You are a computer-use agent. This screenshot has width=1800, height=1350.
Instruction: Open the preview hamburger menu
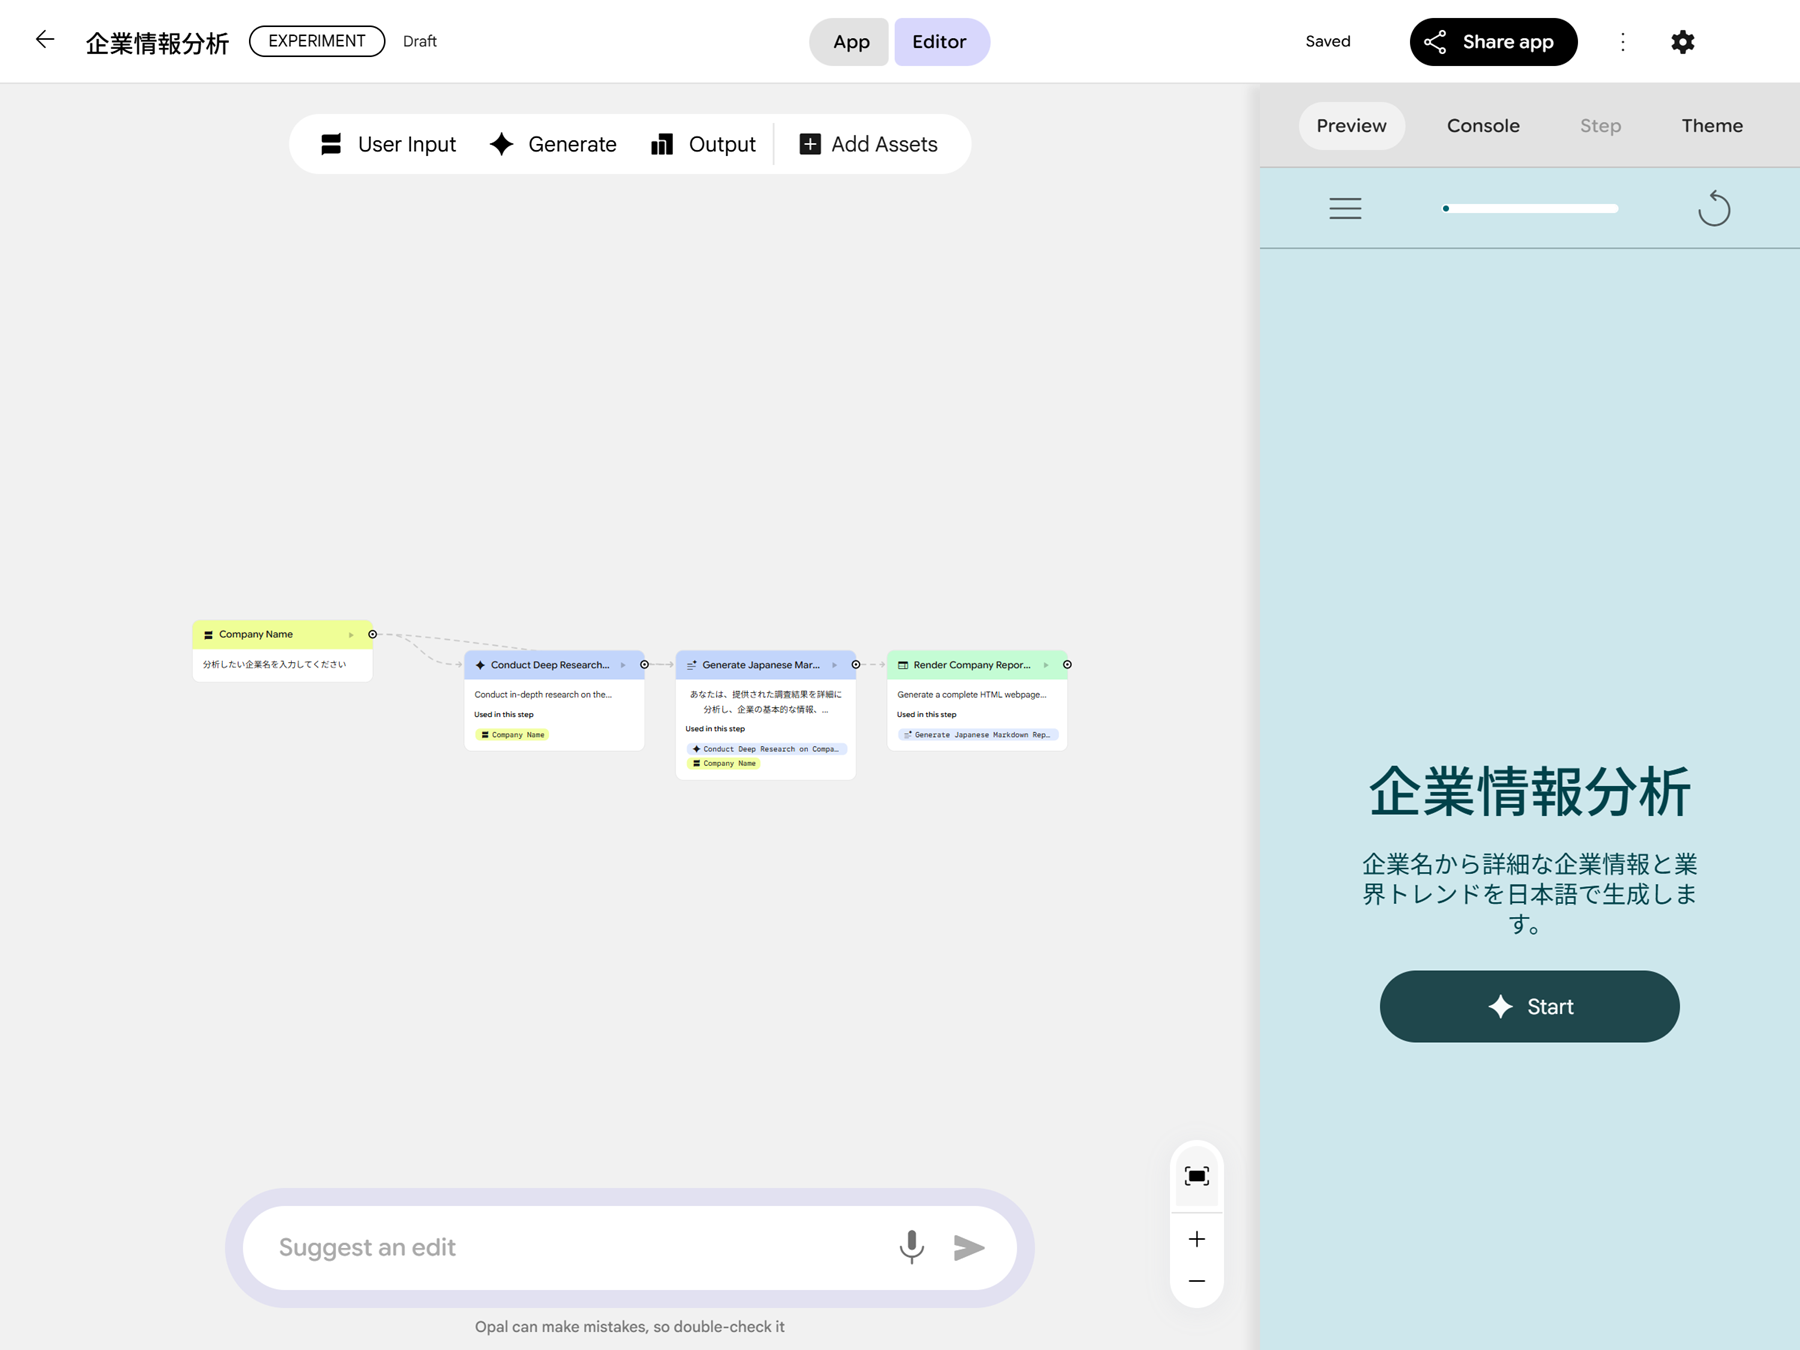[x=1345, y=208]
